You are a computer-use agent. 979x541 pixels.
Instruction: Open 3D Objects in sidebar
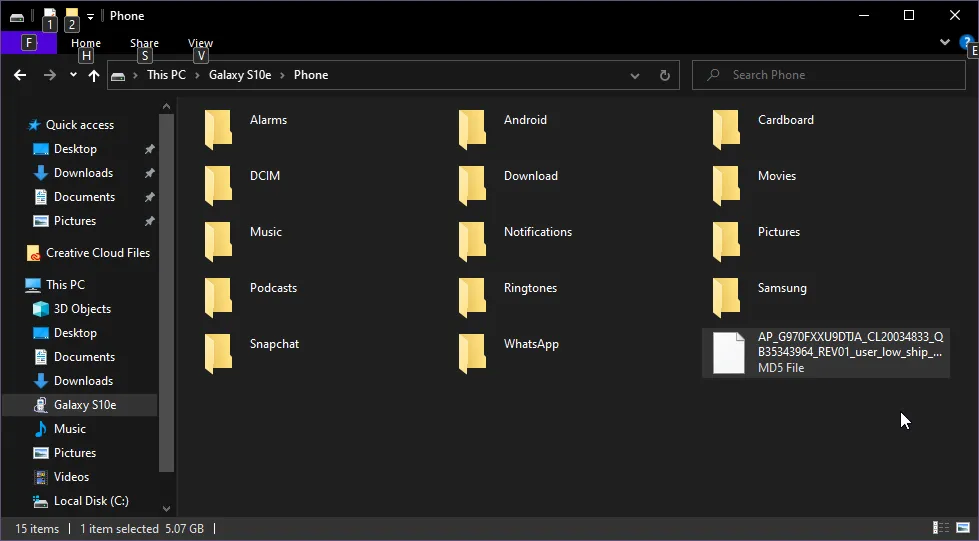(82, 309)
